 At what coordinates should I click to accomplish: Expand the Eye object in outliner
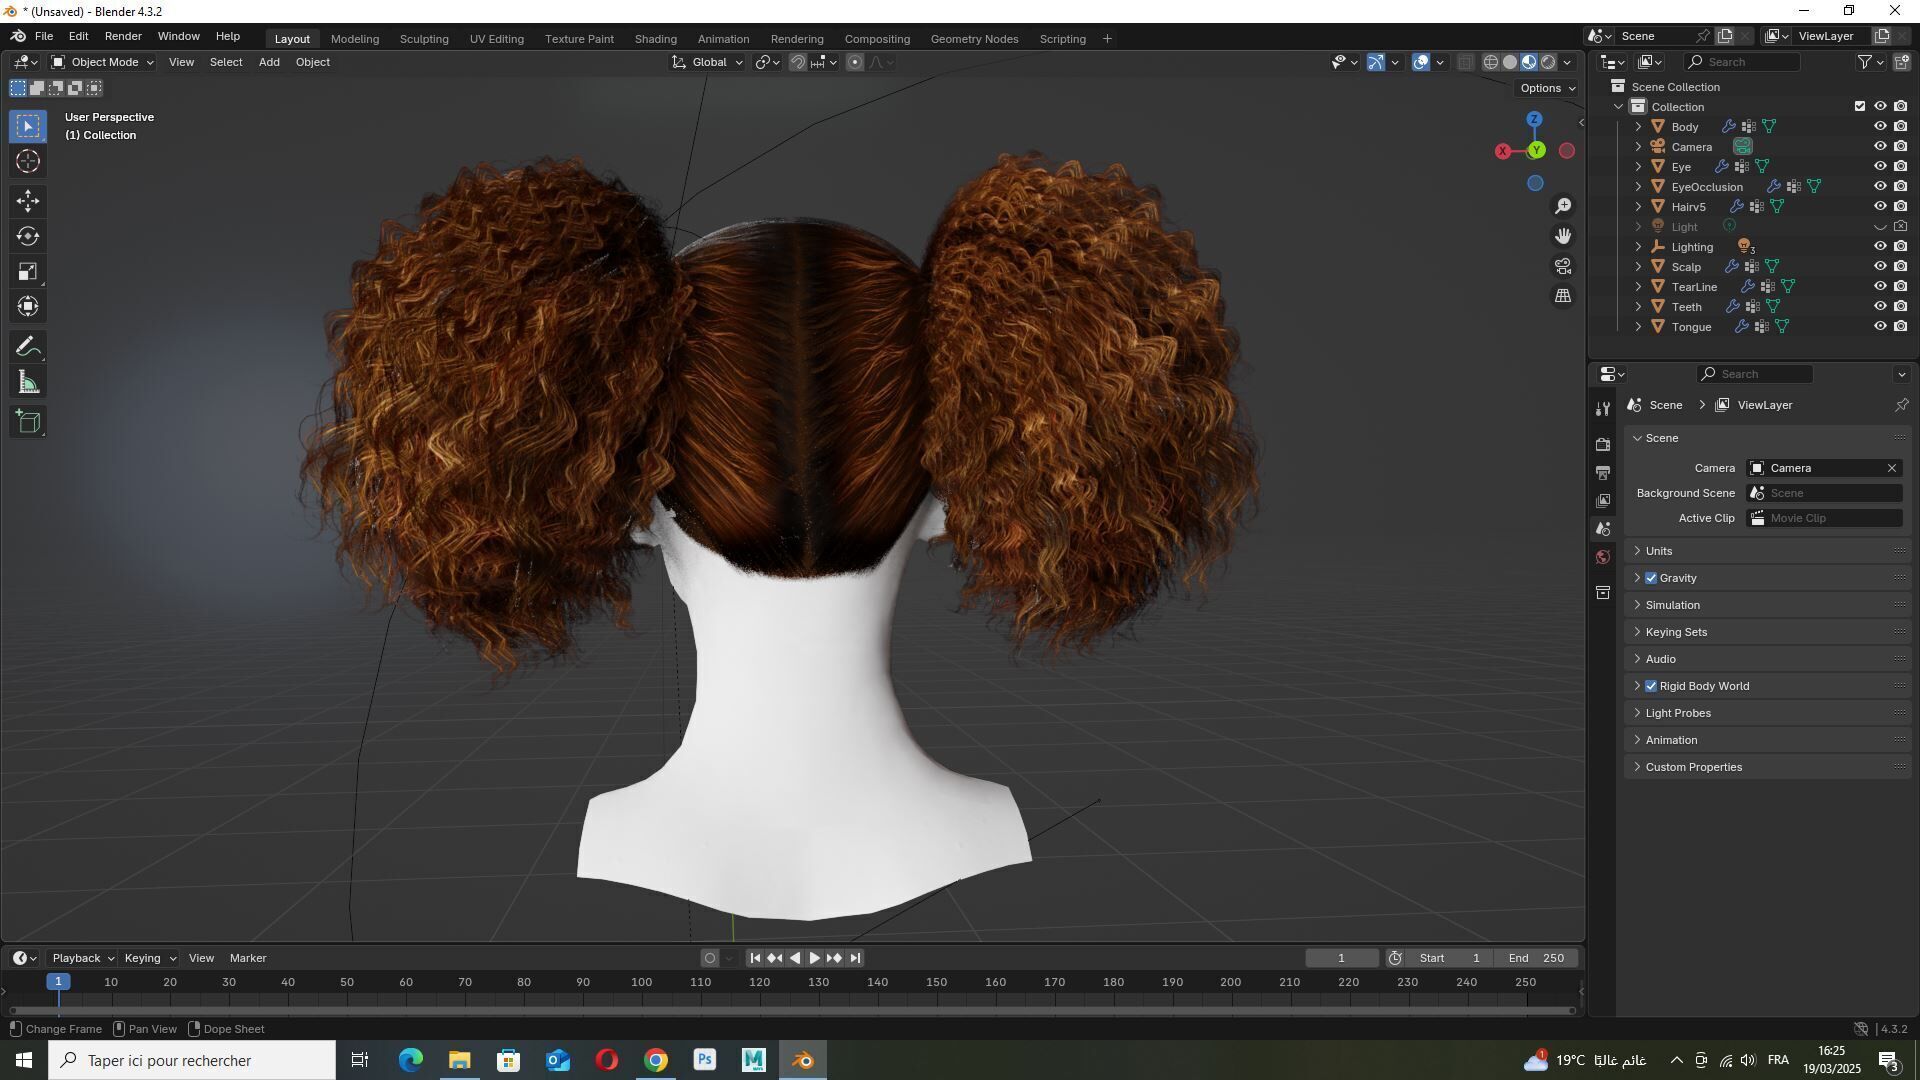(1638, 167)
